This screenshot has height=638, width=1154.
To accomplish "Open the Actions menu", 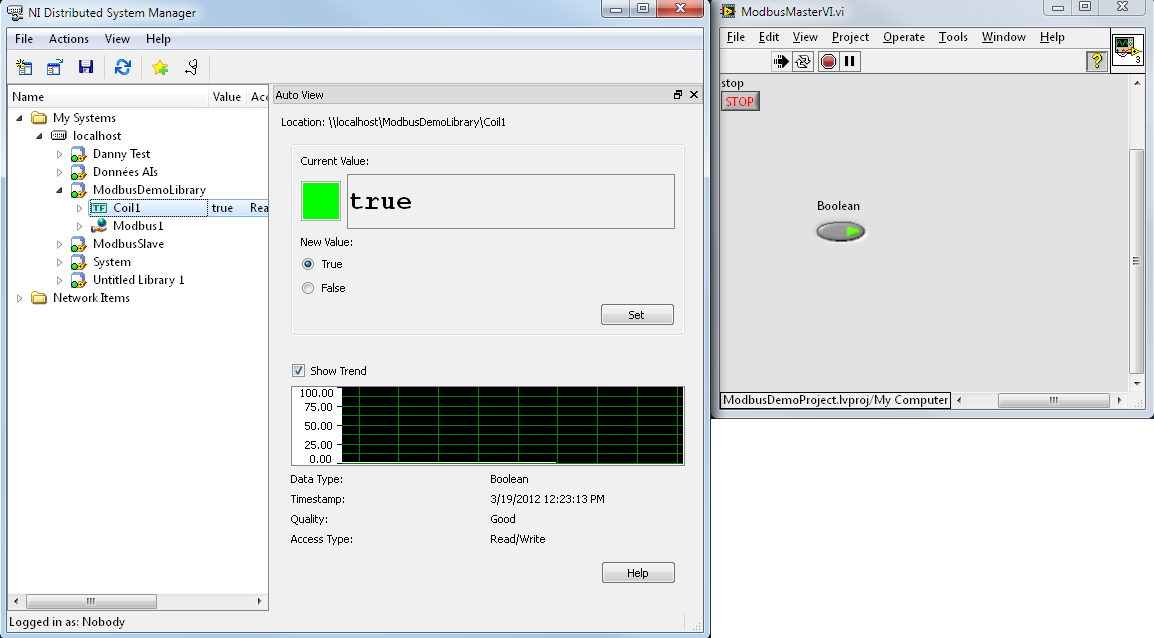I will [x=68, y=39].
